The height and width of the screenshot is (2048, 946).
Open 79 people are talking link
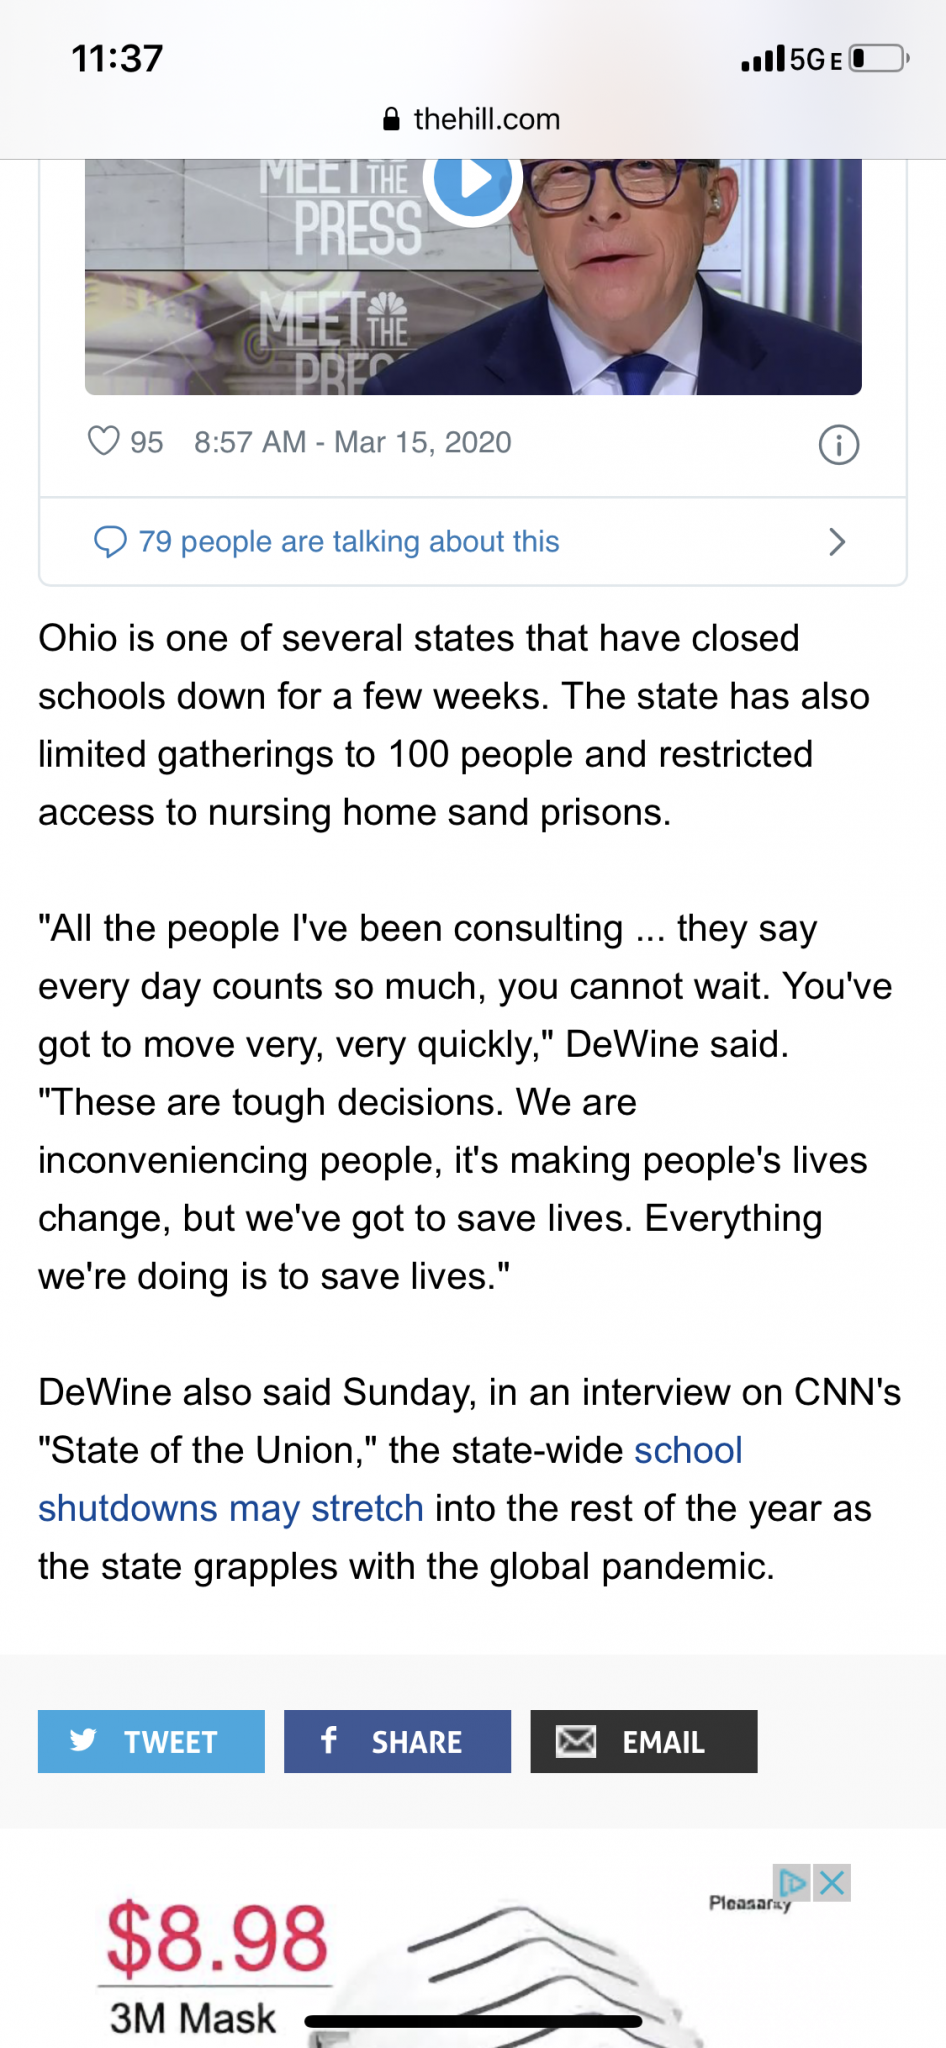348,541
